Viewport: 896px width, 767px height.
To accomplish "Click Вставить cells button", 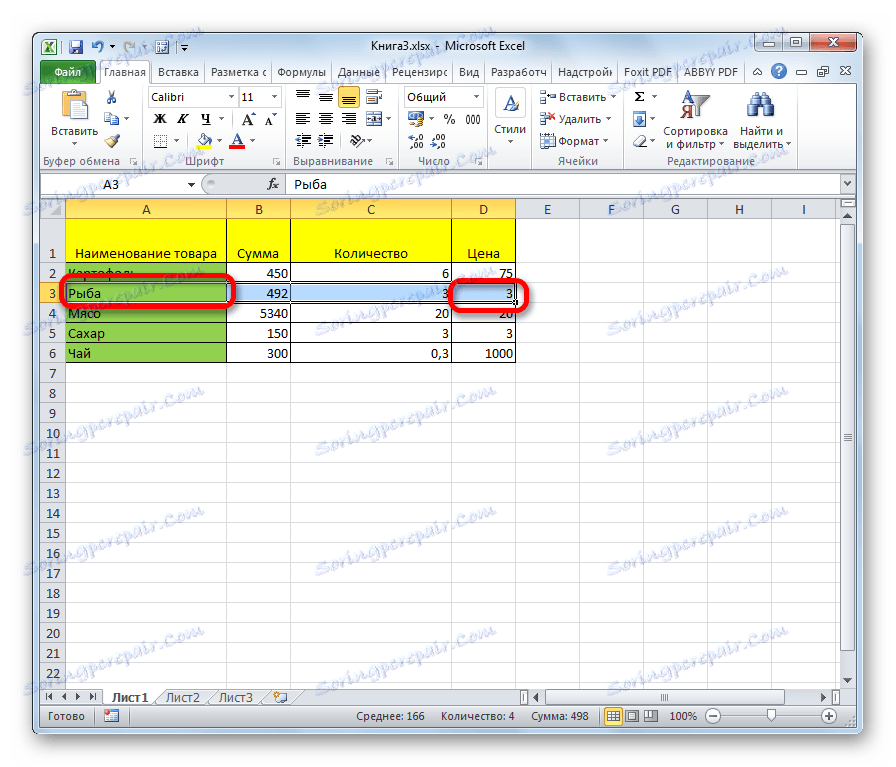I will (578, 97).
